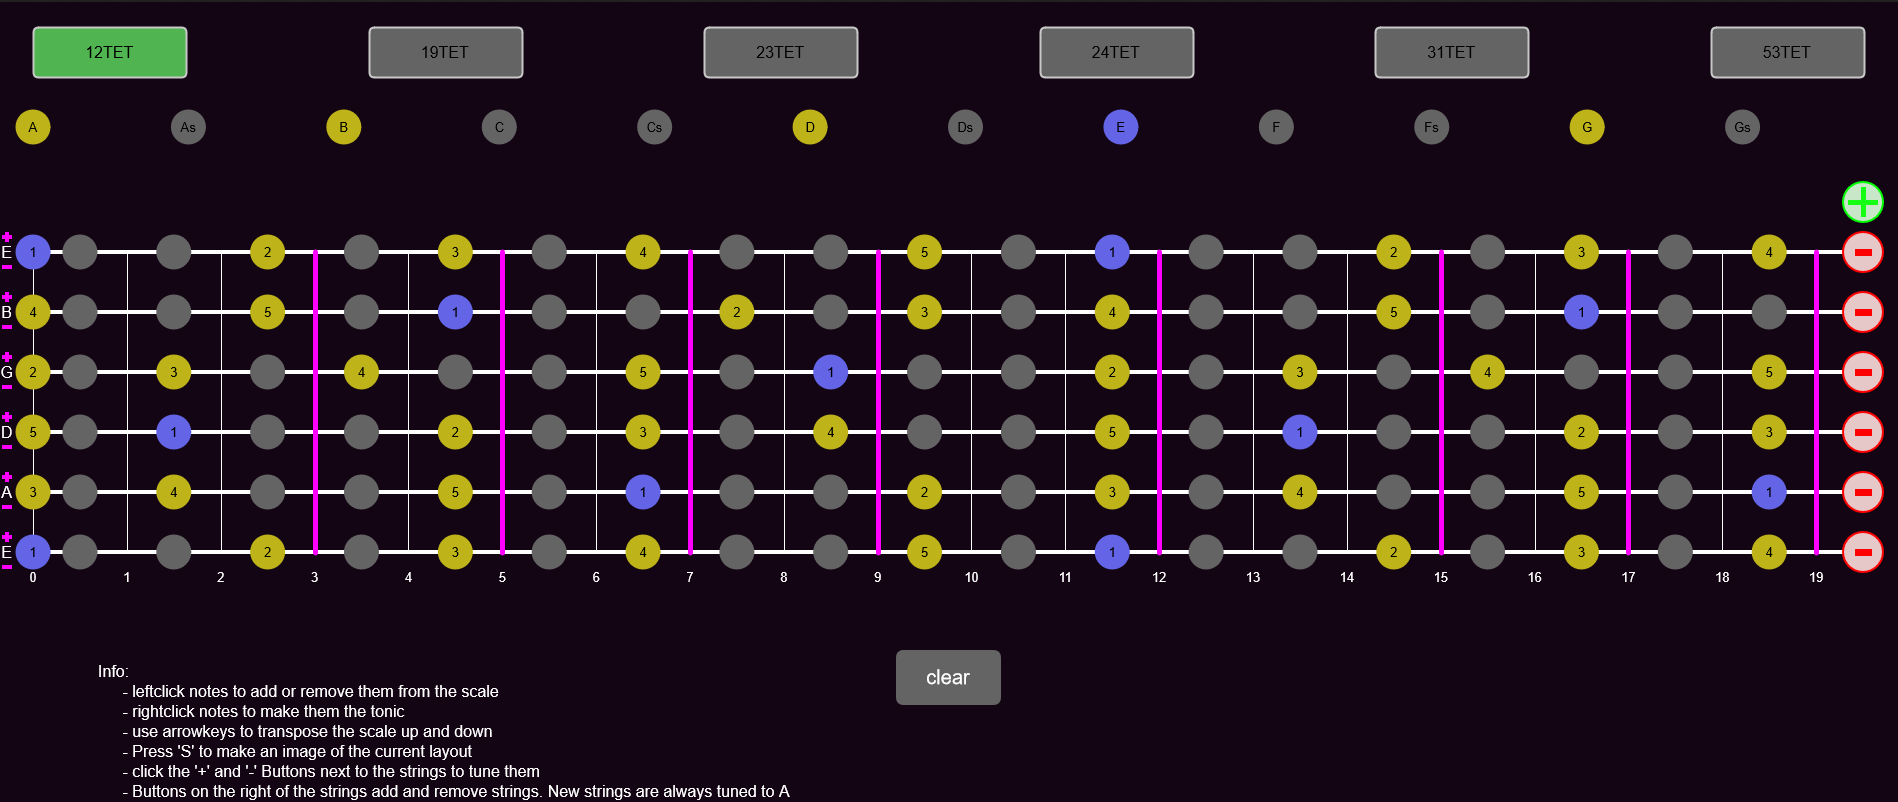Switch to 19TET tuning
Image resolution: width=1898 pixels, height=802 pixels.
(445, 52)
